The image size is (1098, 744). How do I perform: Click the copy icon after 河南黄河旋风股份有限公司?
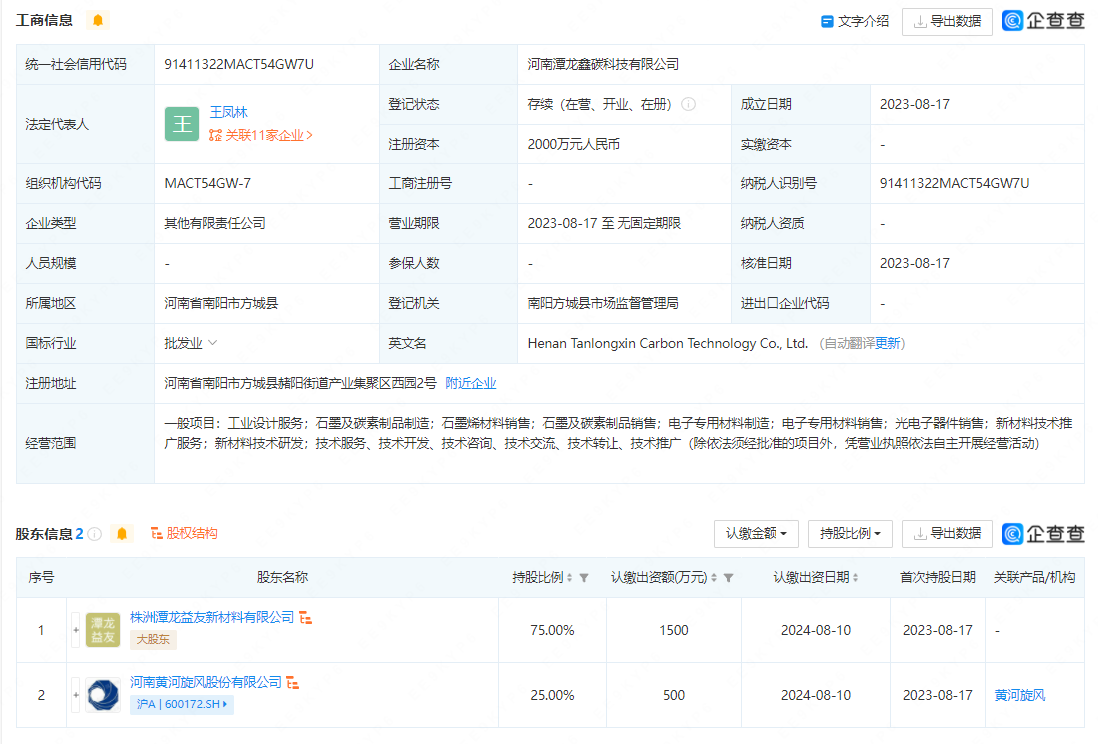point(294,683)
